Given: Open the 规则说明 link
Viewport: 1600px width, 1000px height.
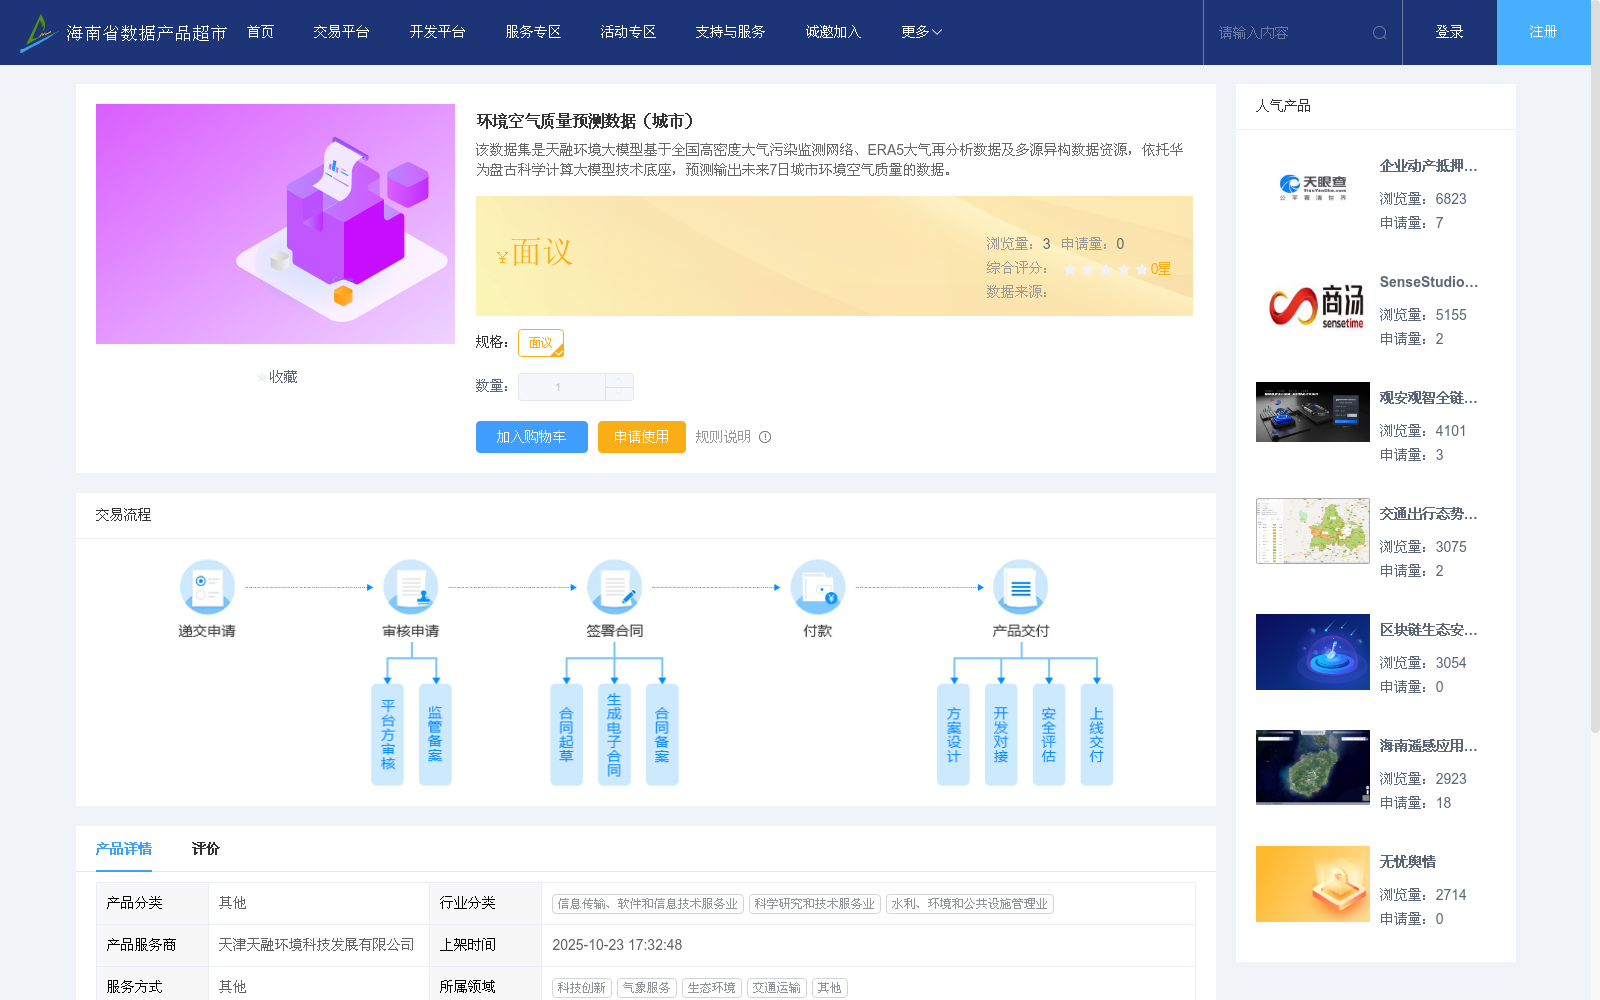Looking at the screenshot, I should 723,437.
